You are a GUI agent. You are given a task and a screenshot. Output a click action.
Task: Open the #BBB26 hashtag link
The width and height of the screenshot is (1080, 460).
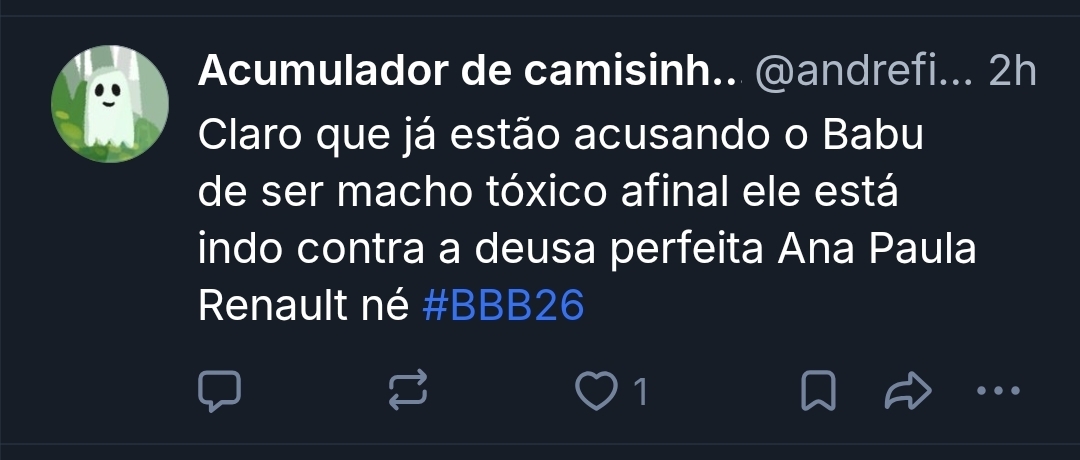(503, 305)
